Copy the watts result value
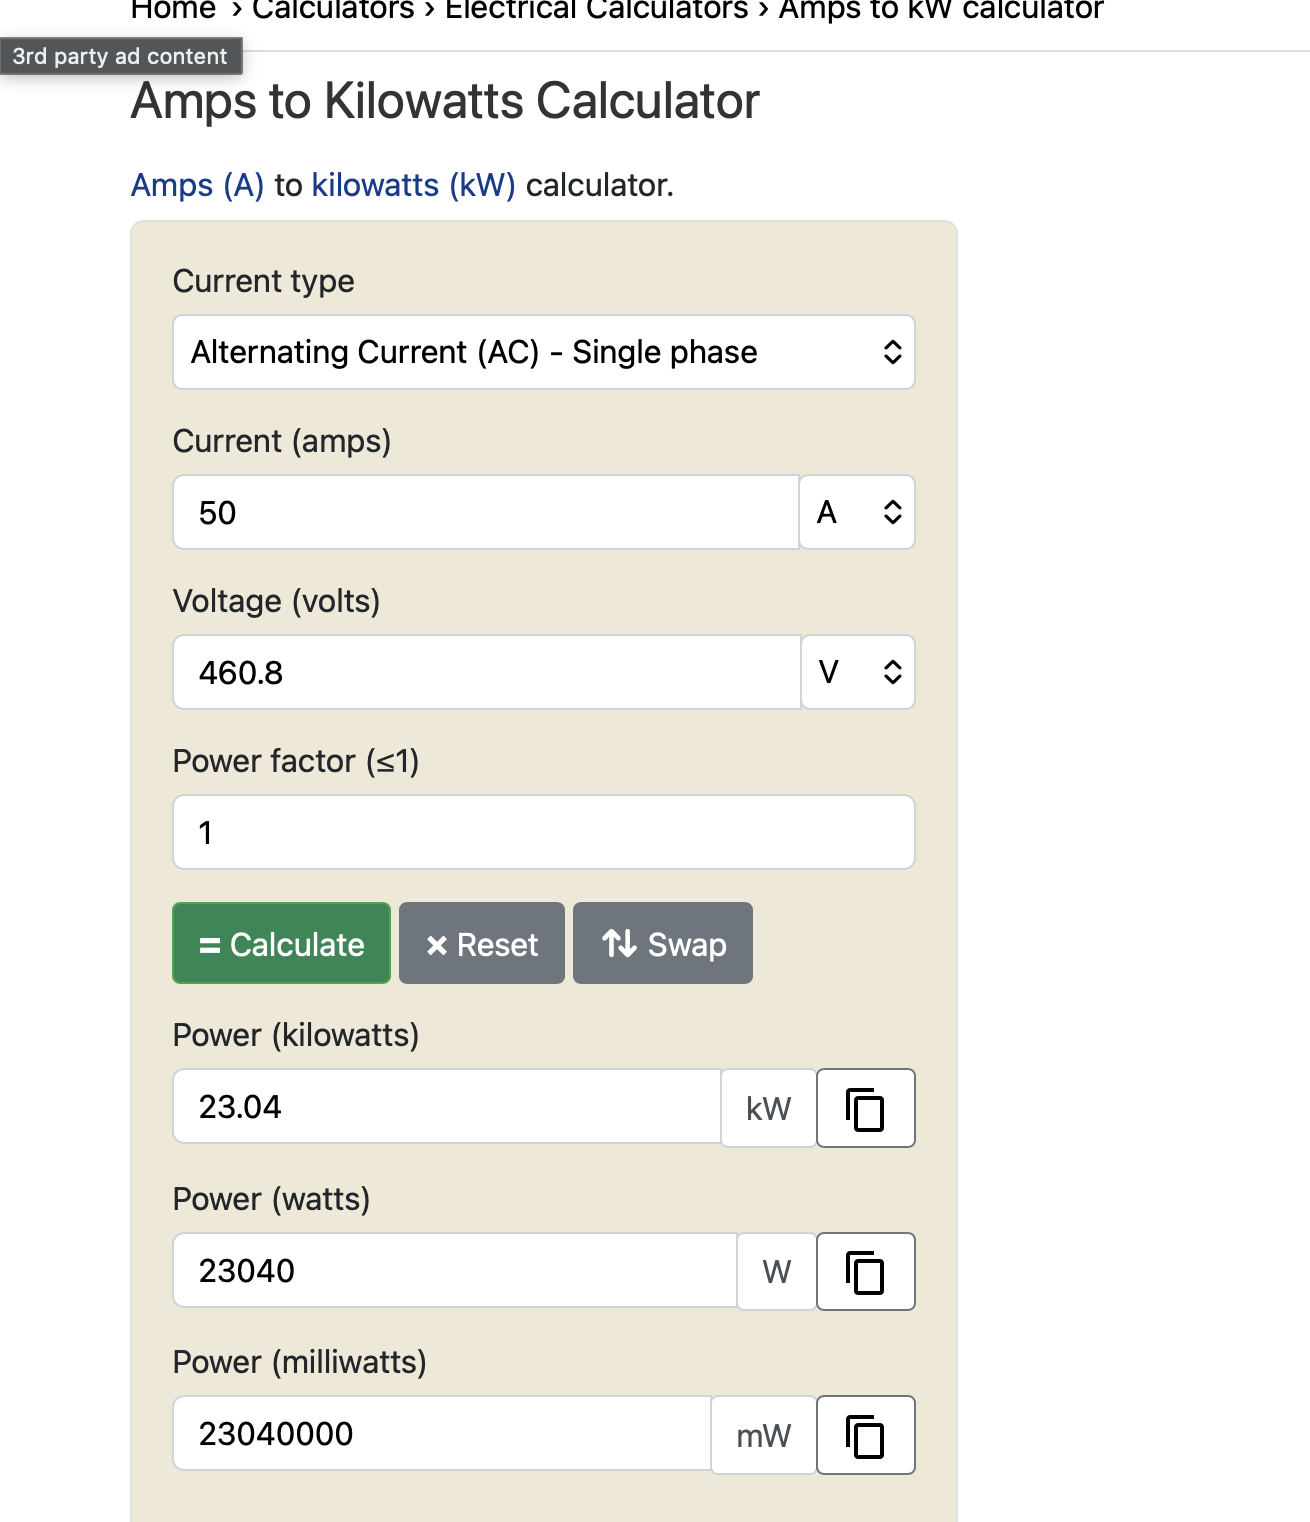The image size is (1310, 1522). click(865, 1271)
